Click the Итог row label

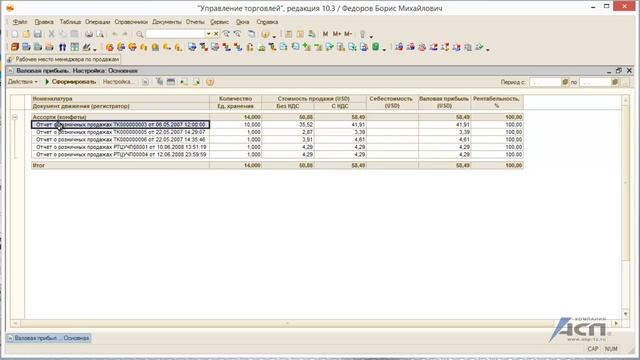pyautogui.click(x=39, y=165)
